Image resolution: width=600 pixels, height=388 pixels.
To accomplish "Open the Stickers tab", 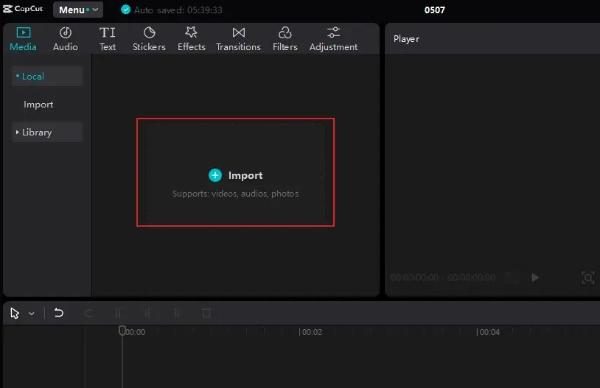I will coord(149,39).
